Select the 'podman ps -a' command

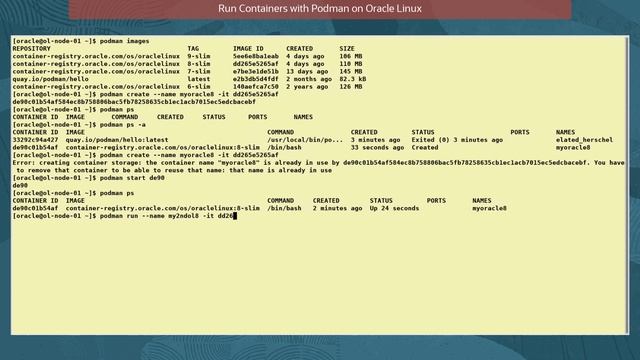[123, 124]
